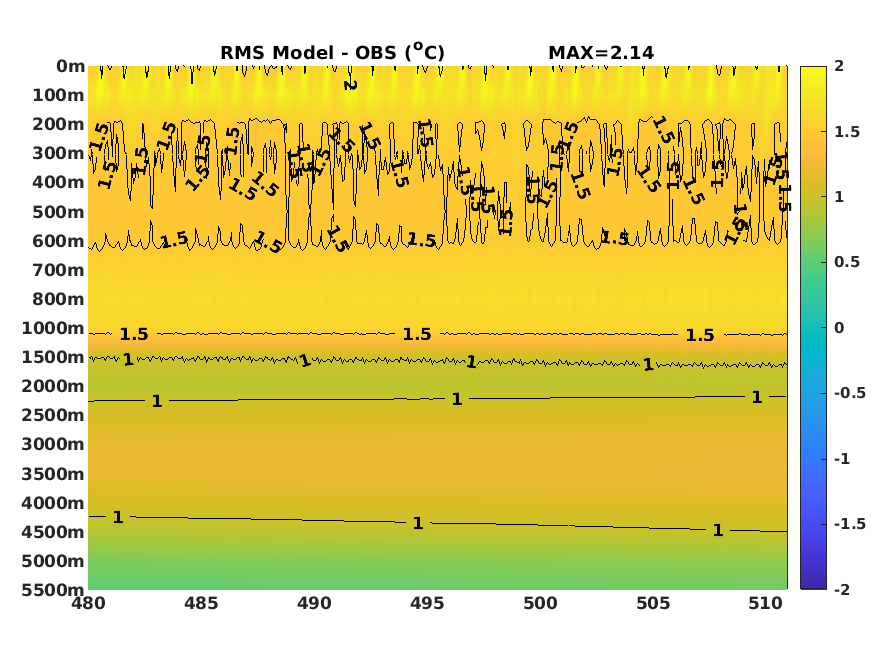Select the "4500m" depth axis label
875x656 pixels.
pos(53,532)
